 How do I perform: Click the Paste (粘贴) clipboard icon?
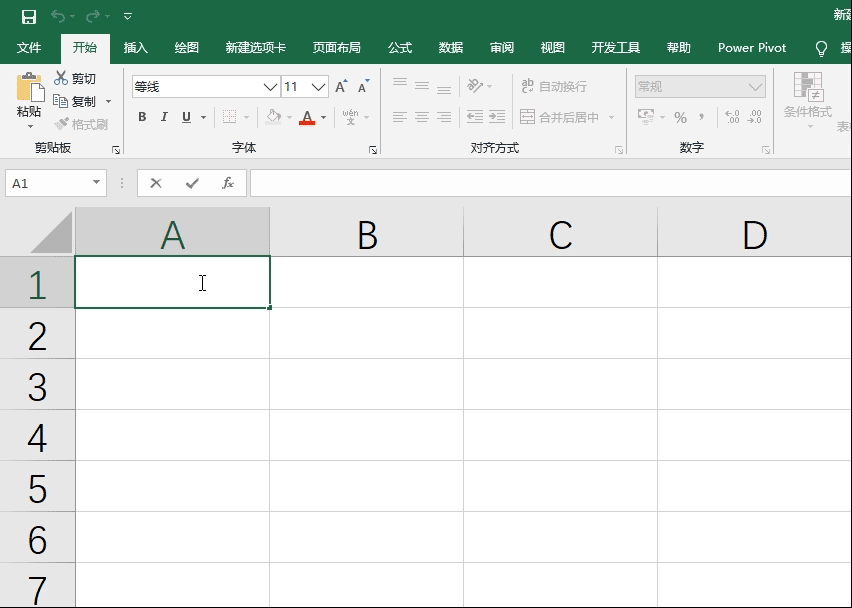[x=29, y=92]
